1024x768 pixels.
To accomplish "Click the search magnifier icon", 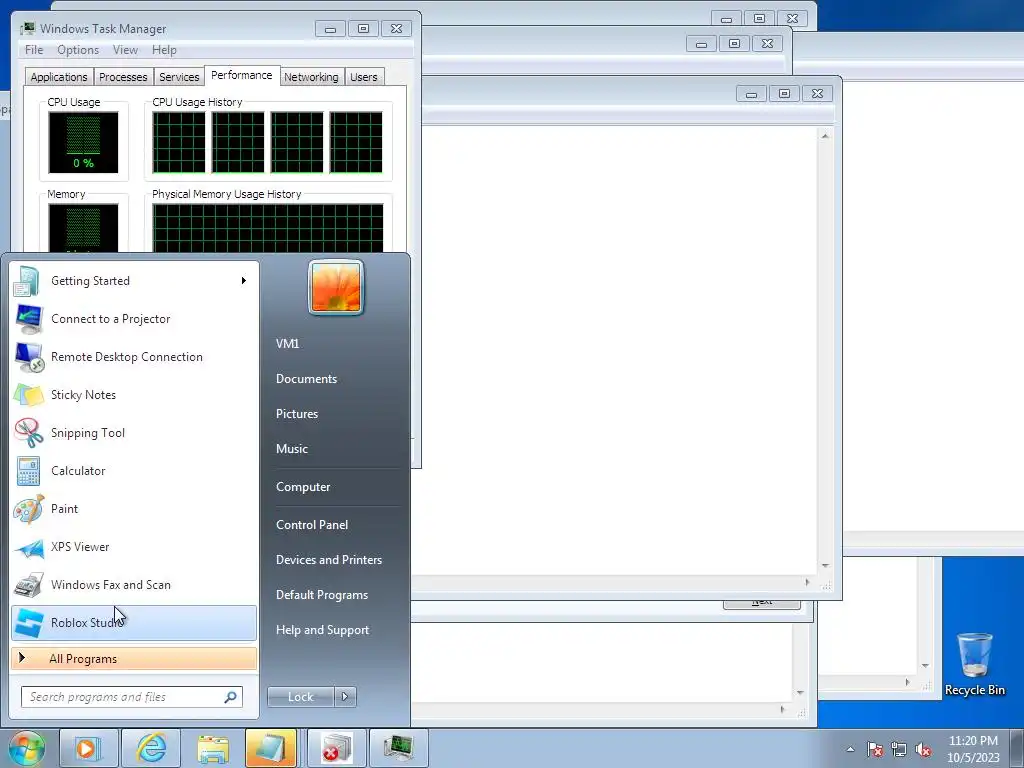I will [231, 697].
